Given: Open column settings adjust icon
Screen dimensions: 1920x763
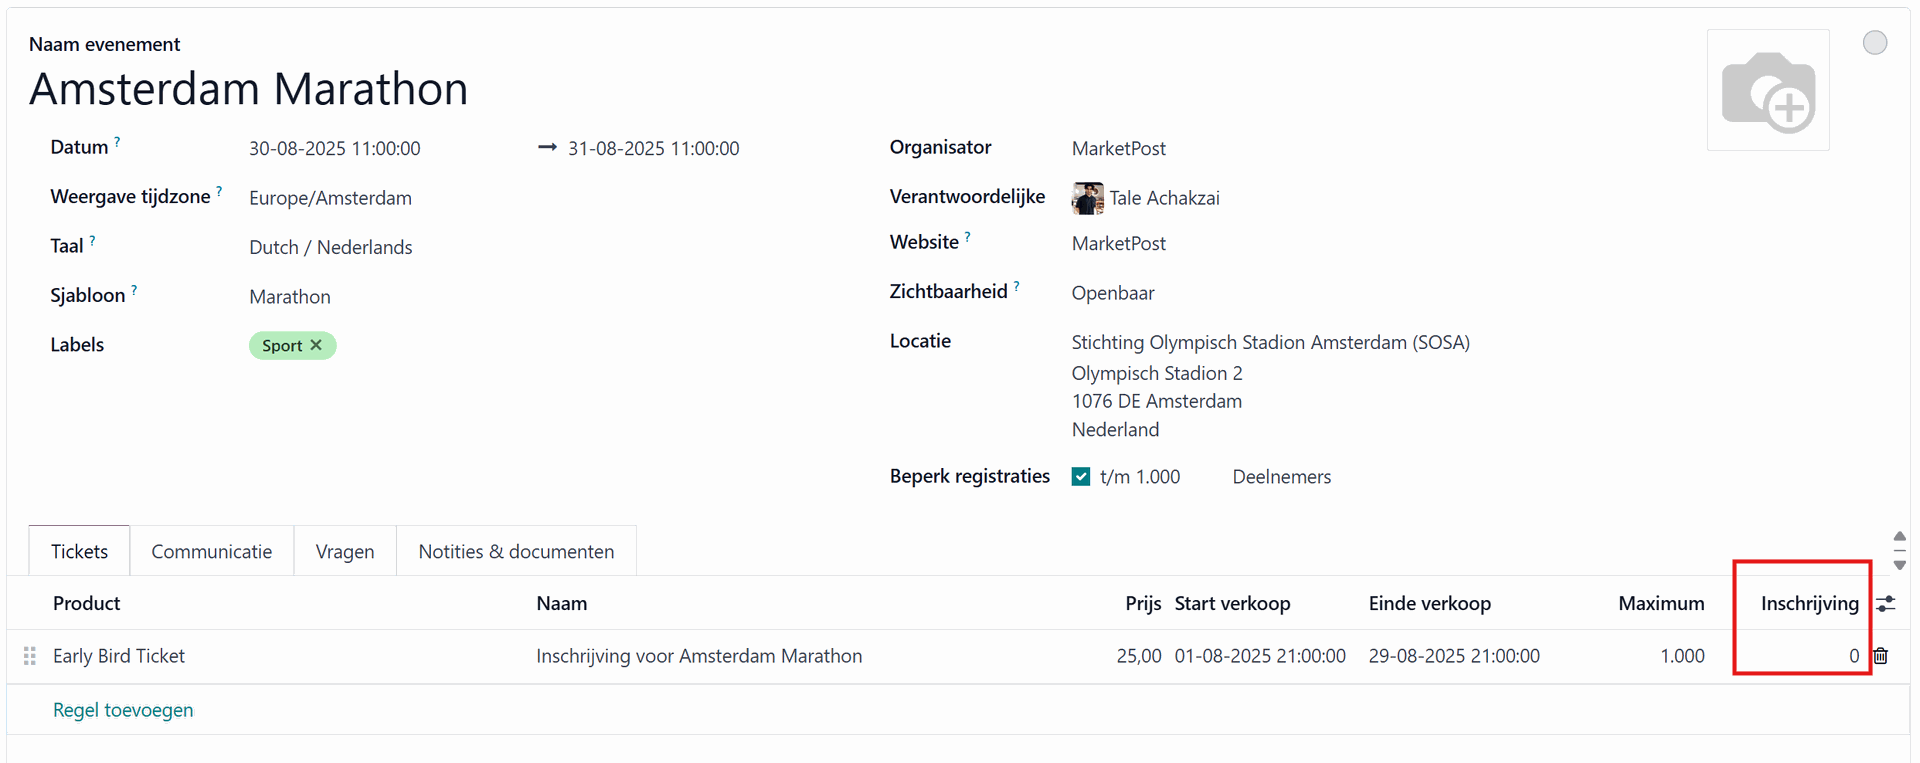Looking at the screenshot, I should [1885, 604].
